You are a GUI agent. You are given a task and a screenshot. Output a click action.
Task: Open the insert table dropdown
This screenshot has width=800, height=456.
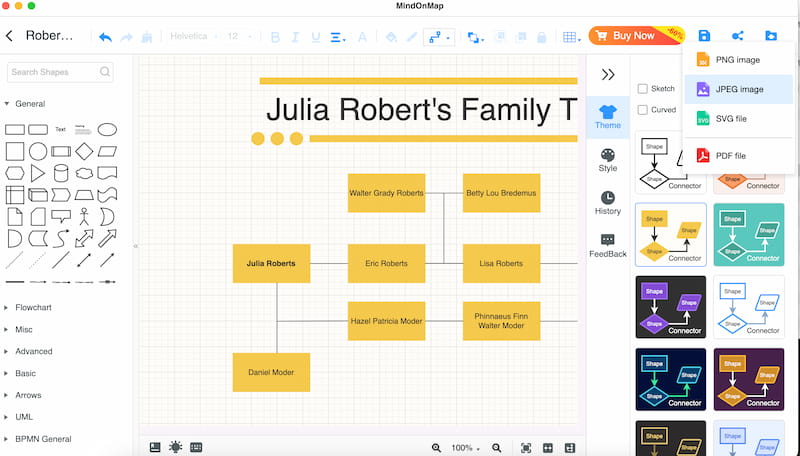571,37
